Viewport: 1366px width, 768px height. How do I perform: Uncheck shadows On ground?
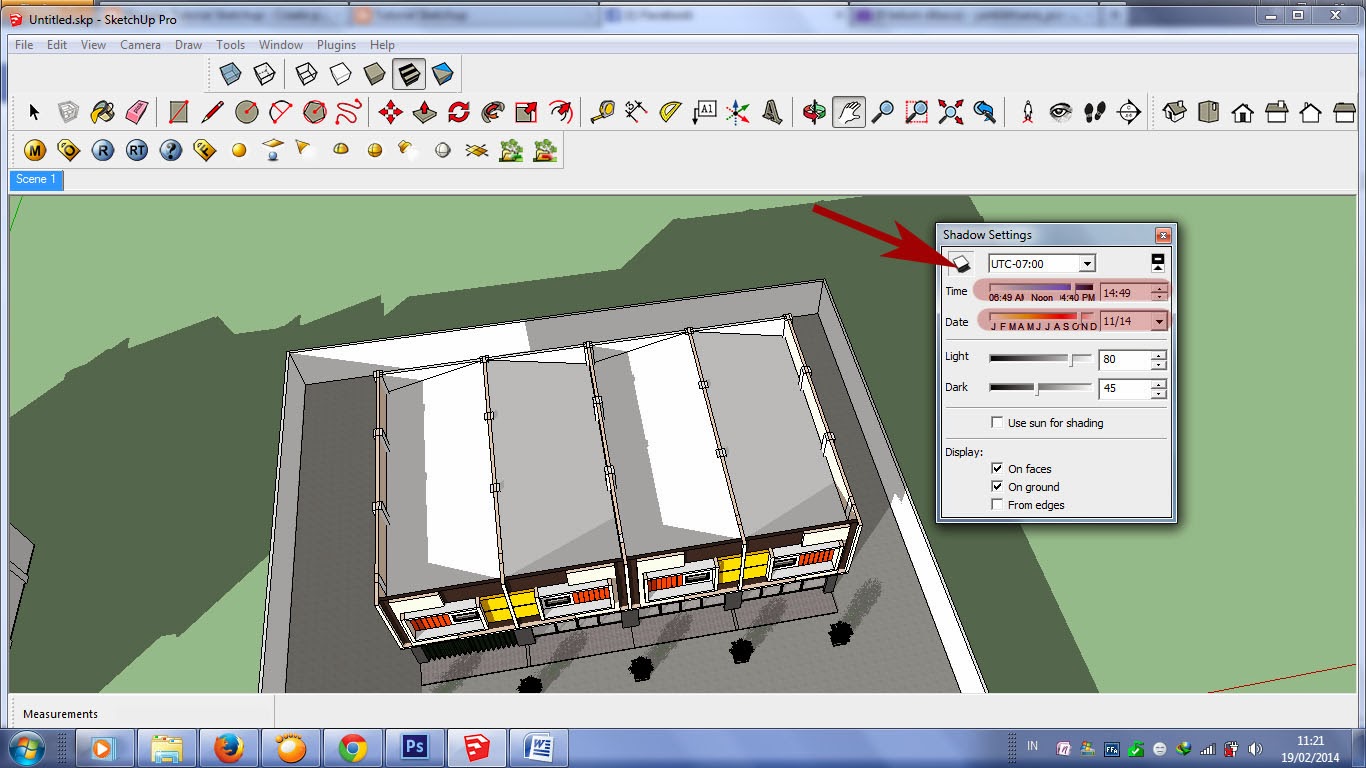[997, 487]
